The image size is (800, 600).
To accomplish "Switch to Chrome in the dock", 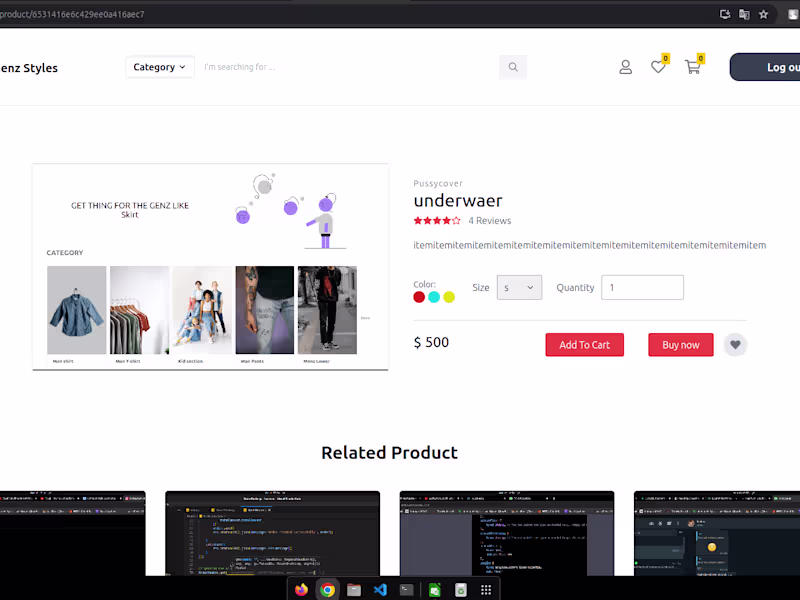I will pos(328,590).
